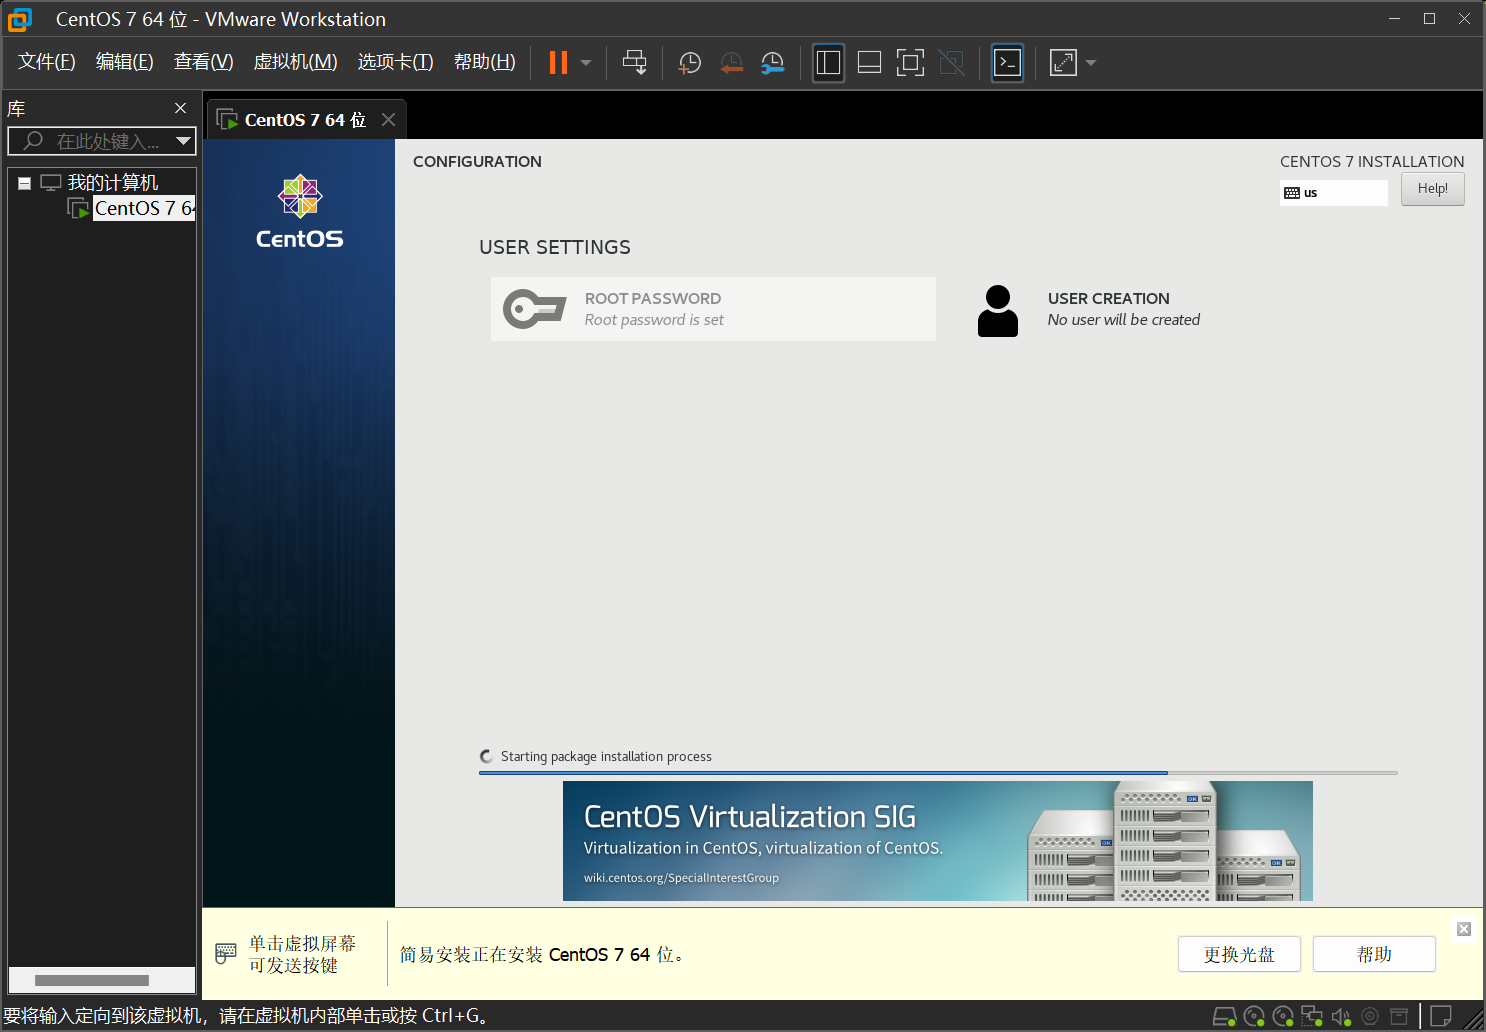Toggle the library sidebar view
This screenshot has height=1032, width=1486.
[x=828, y=63]
